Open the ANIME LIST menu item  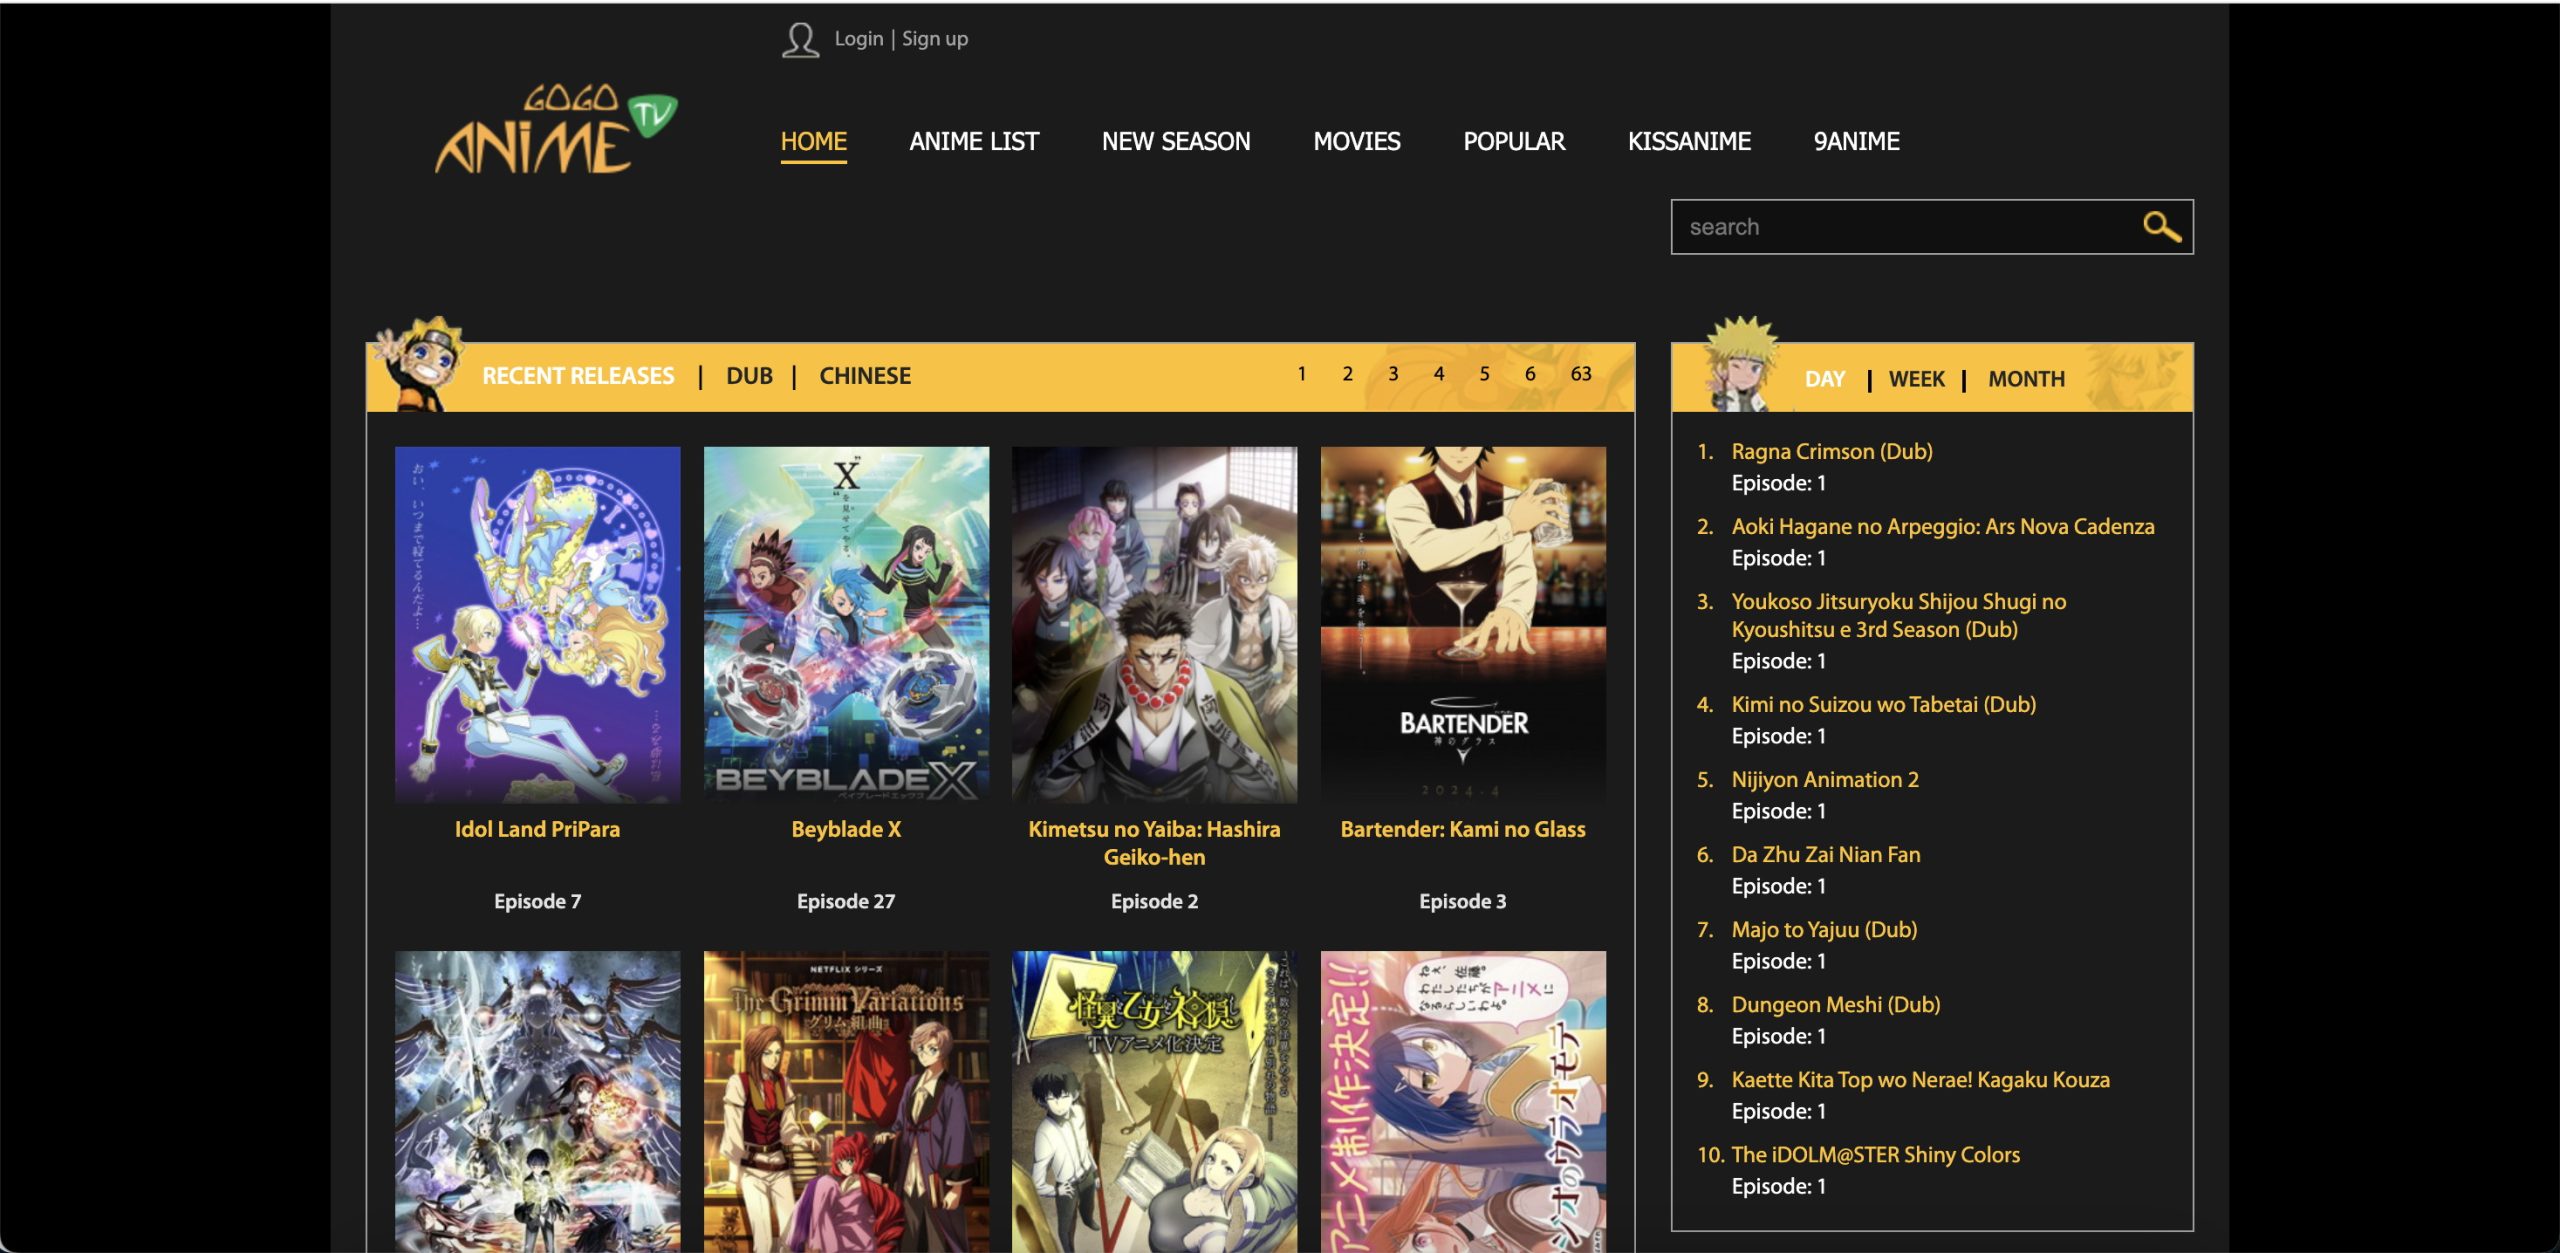(974, 141)
